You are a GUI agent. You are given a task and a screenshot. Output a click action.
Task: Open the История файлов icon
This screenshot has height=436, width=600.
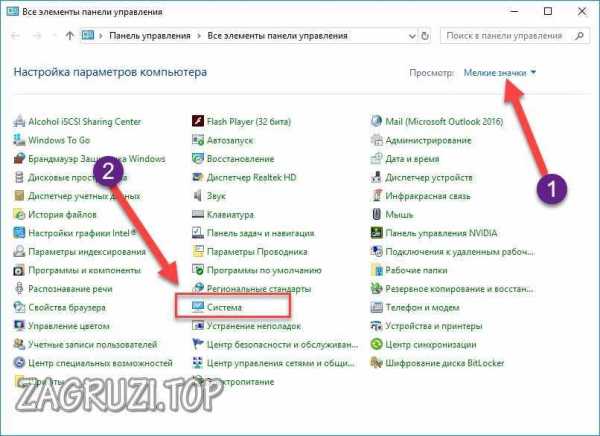[x=19, y=214]
